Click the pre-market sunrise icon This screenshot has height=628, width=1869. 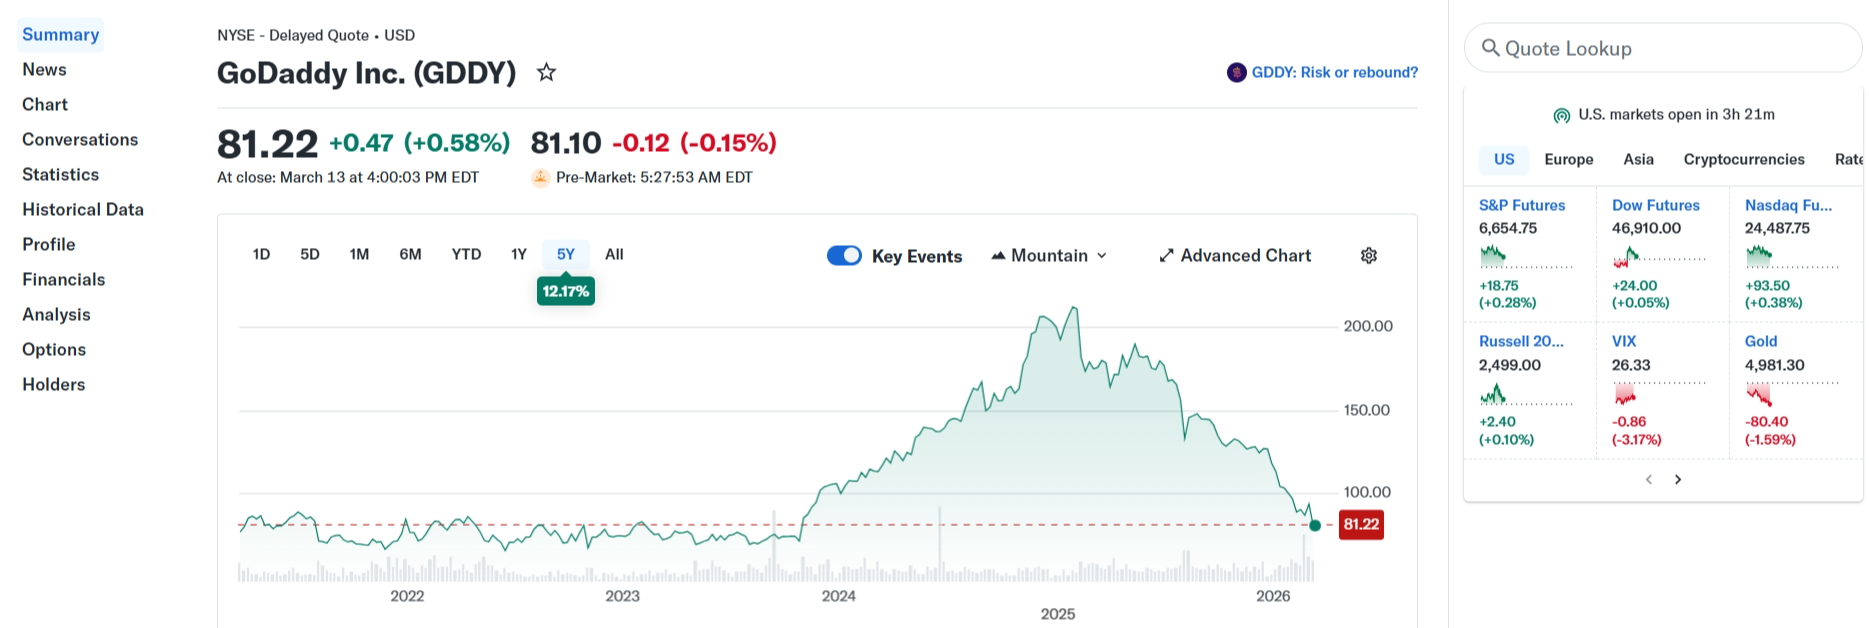[541, 178]
